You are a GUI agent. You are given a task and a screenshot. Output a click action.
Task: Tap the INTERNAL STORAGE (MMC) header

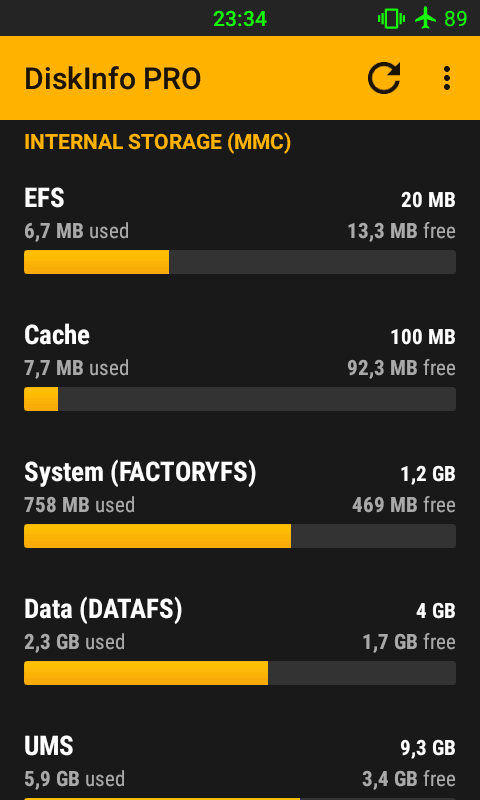(158, 142)
